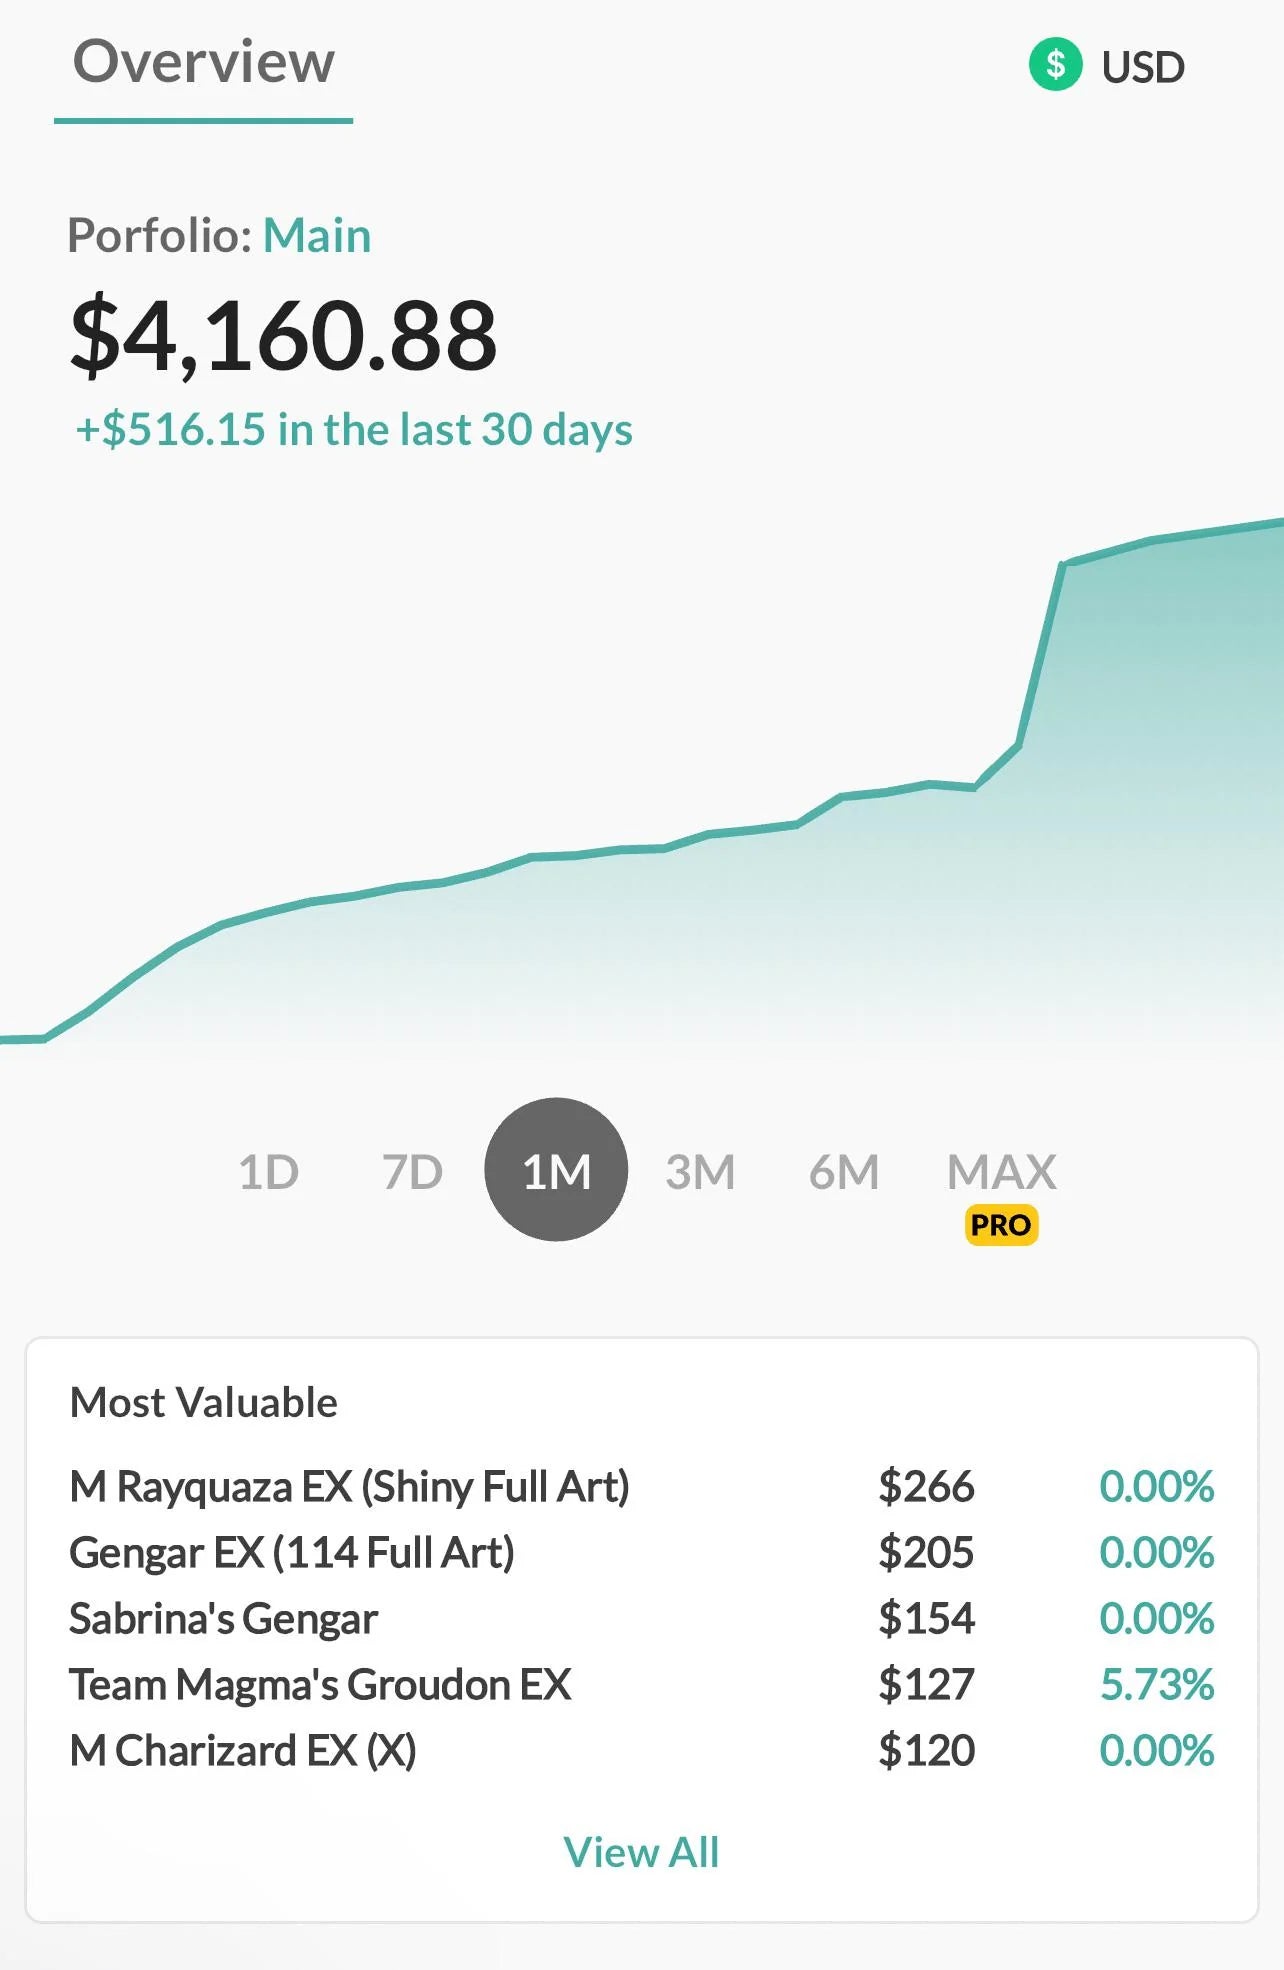The image size is (1284, 1970).
Task: Select the MAX time range
Action: (x=1001, y=1170)
